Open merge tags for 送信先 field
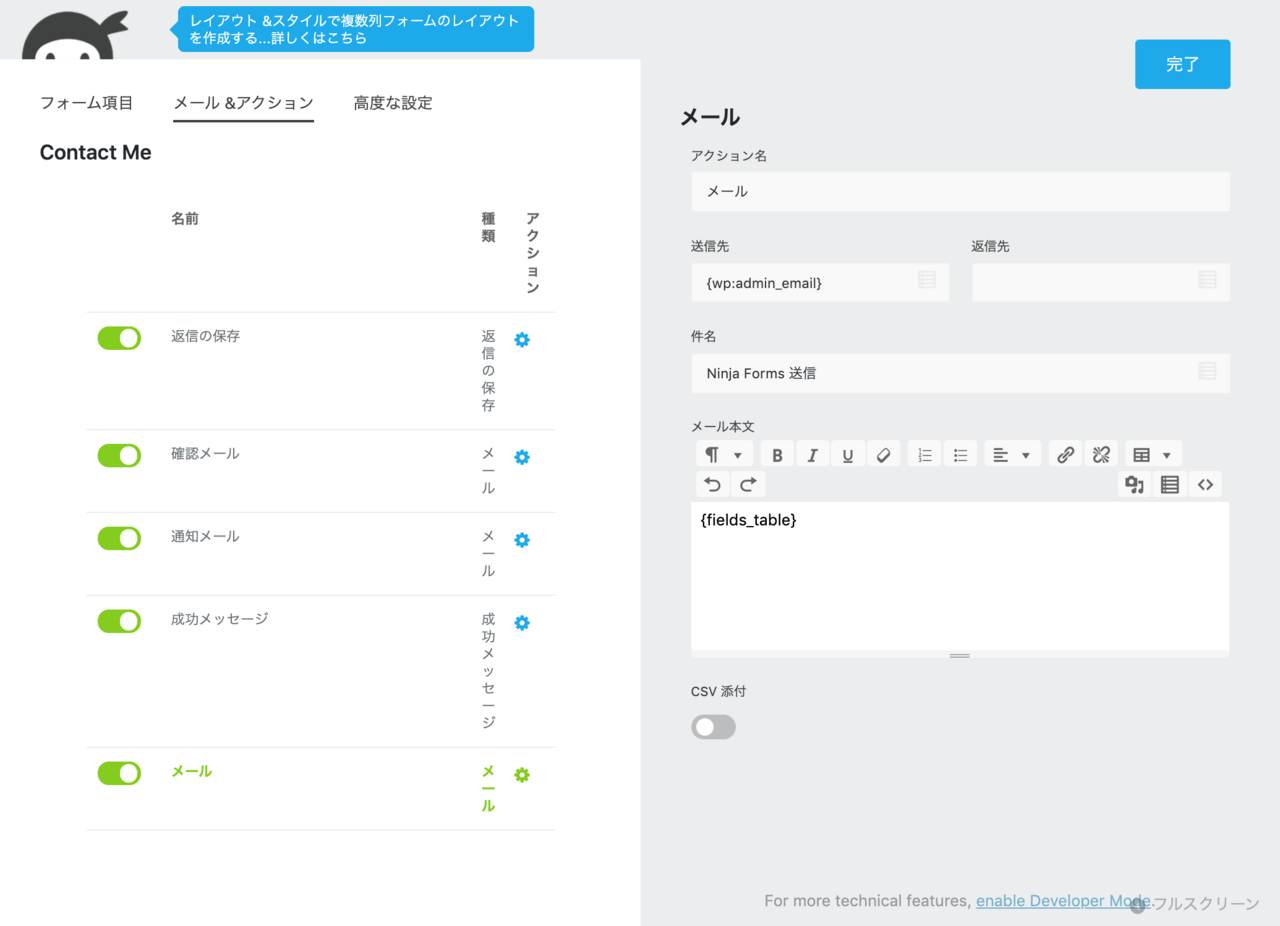This screenshot has height=926, width=1280. [x=927, y=279]
